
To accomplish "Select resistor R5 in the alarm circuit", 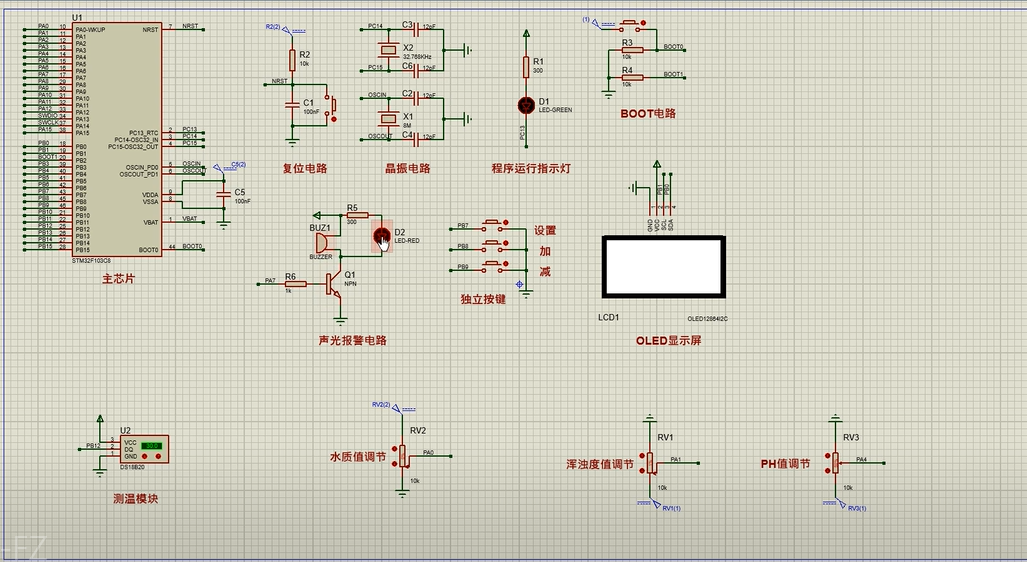I will [358, 215].
